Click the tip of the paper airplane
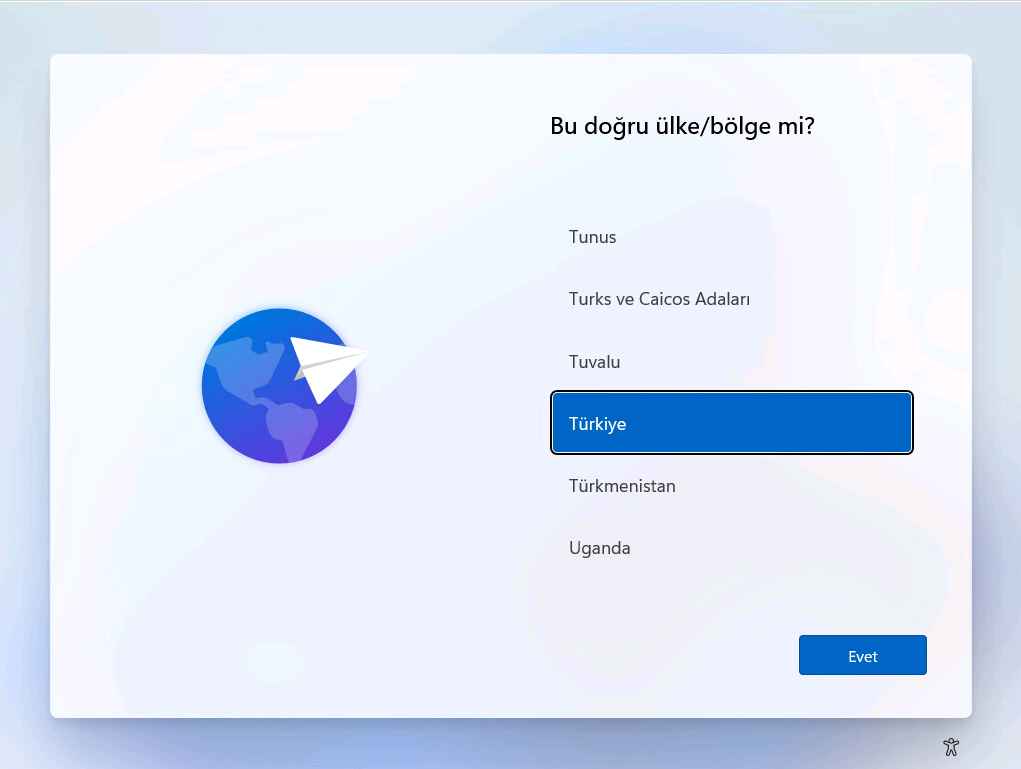The height and width of the screenshot is (769, 1021). (364, 352)
